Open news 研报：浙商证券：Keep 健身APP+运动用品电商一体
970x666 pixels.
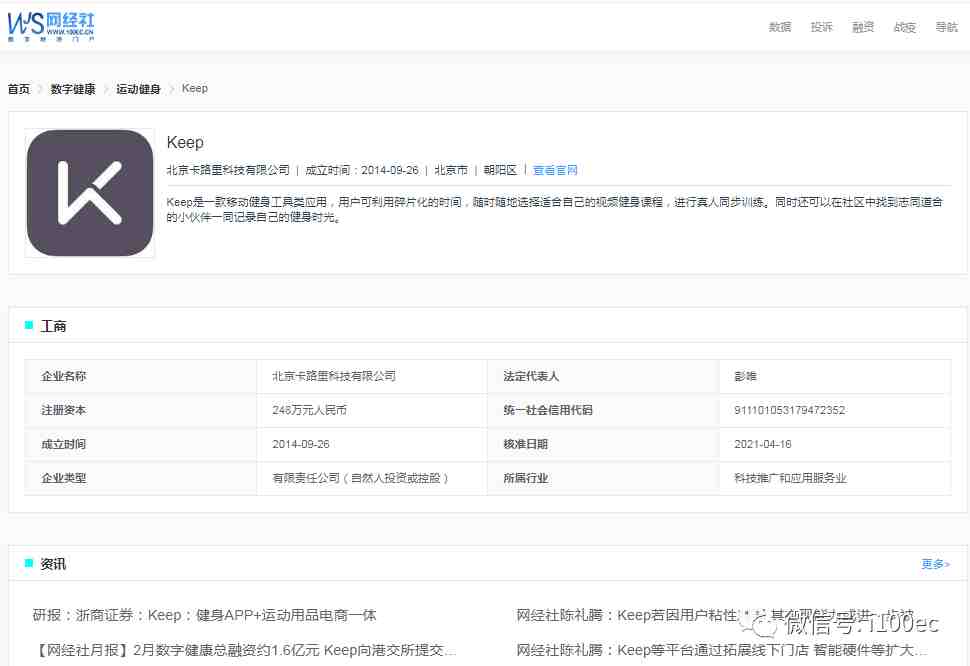click(x=205, y=615)
